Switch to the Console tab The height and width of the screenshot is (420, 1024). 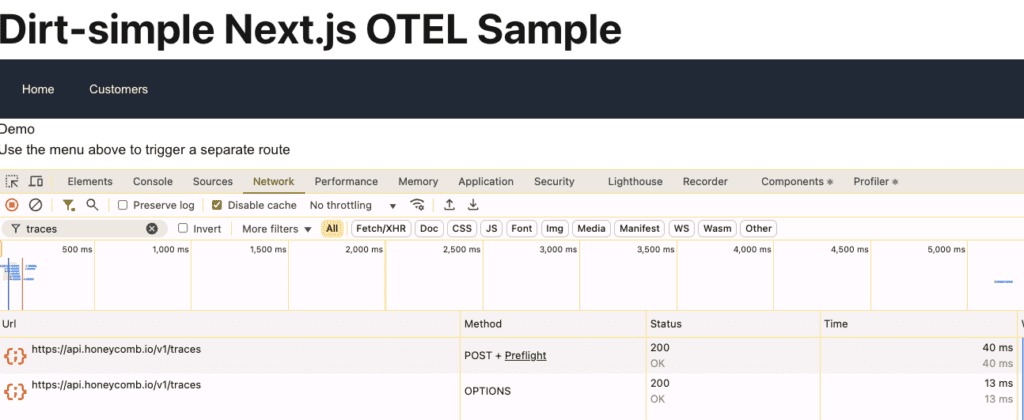pyautogui.click(x=153, y=182)
